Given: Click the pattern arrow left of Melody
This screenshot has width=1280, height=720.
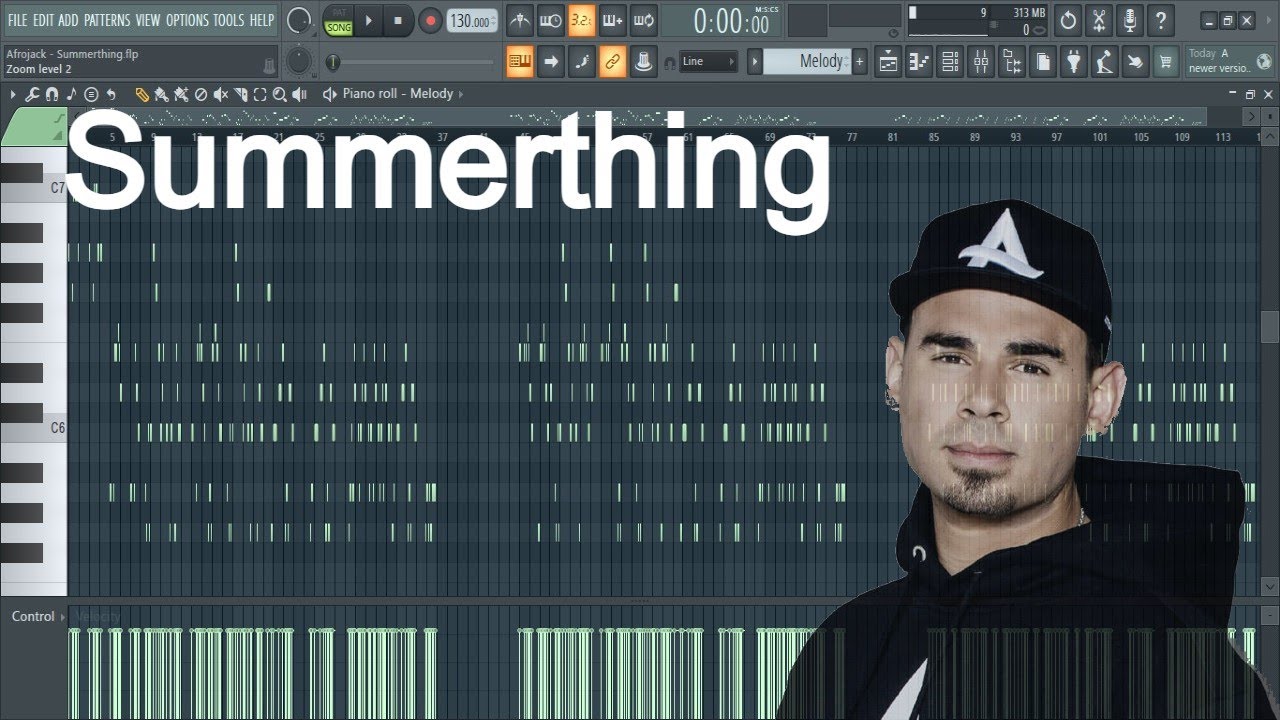Looking at the screenshot, I should [x=756, y=61].
